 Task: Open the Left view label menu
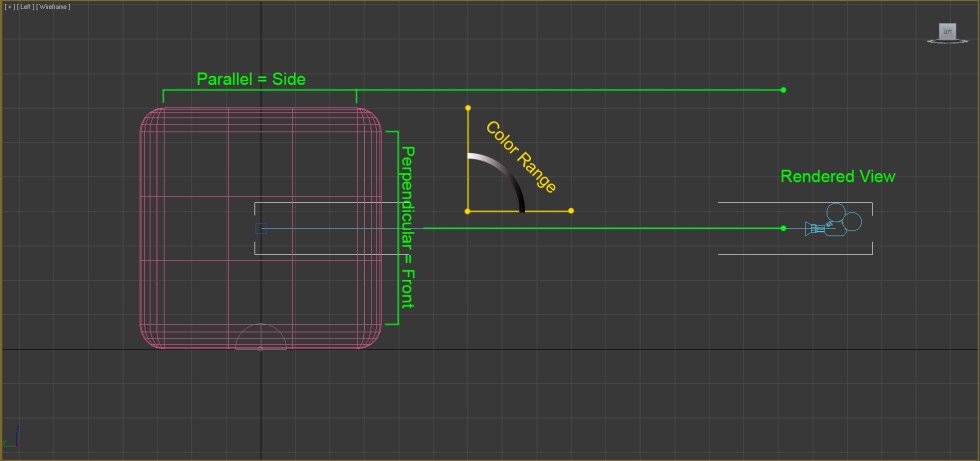click(24, 6)
